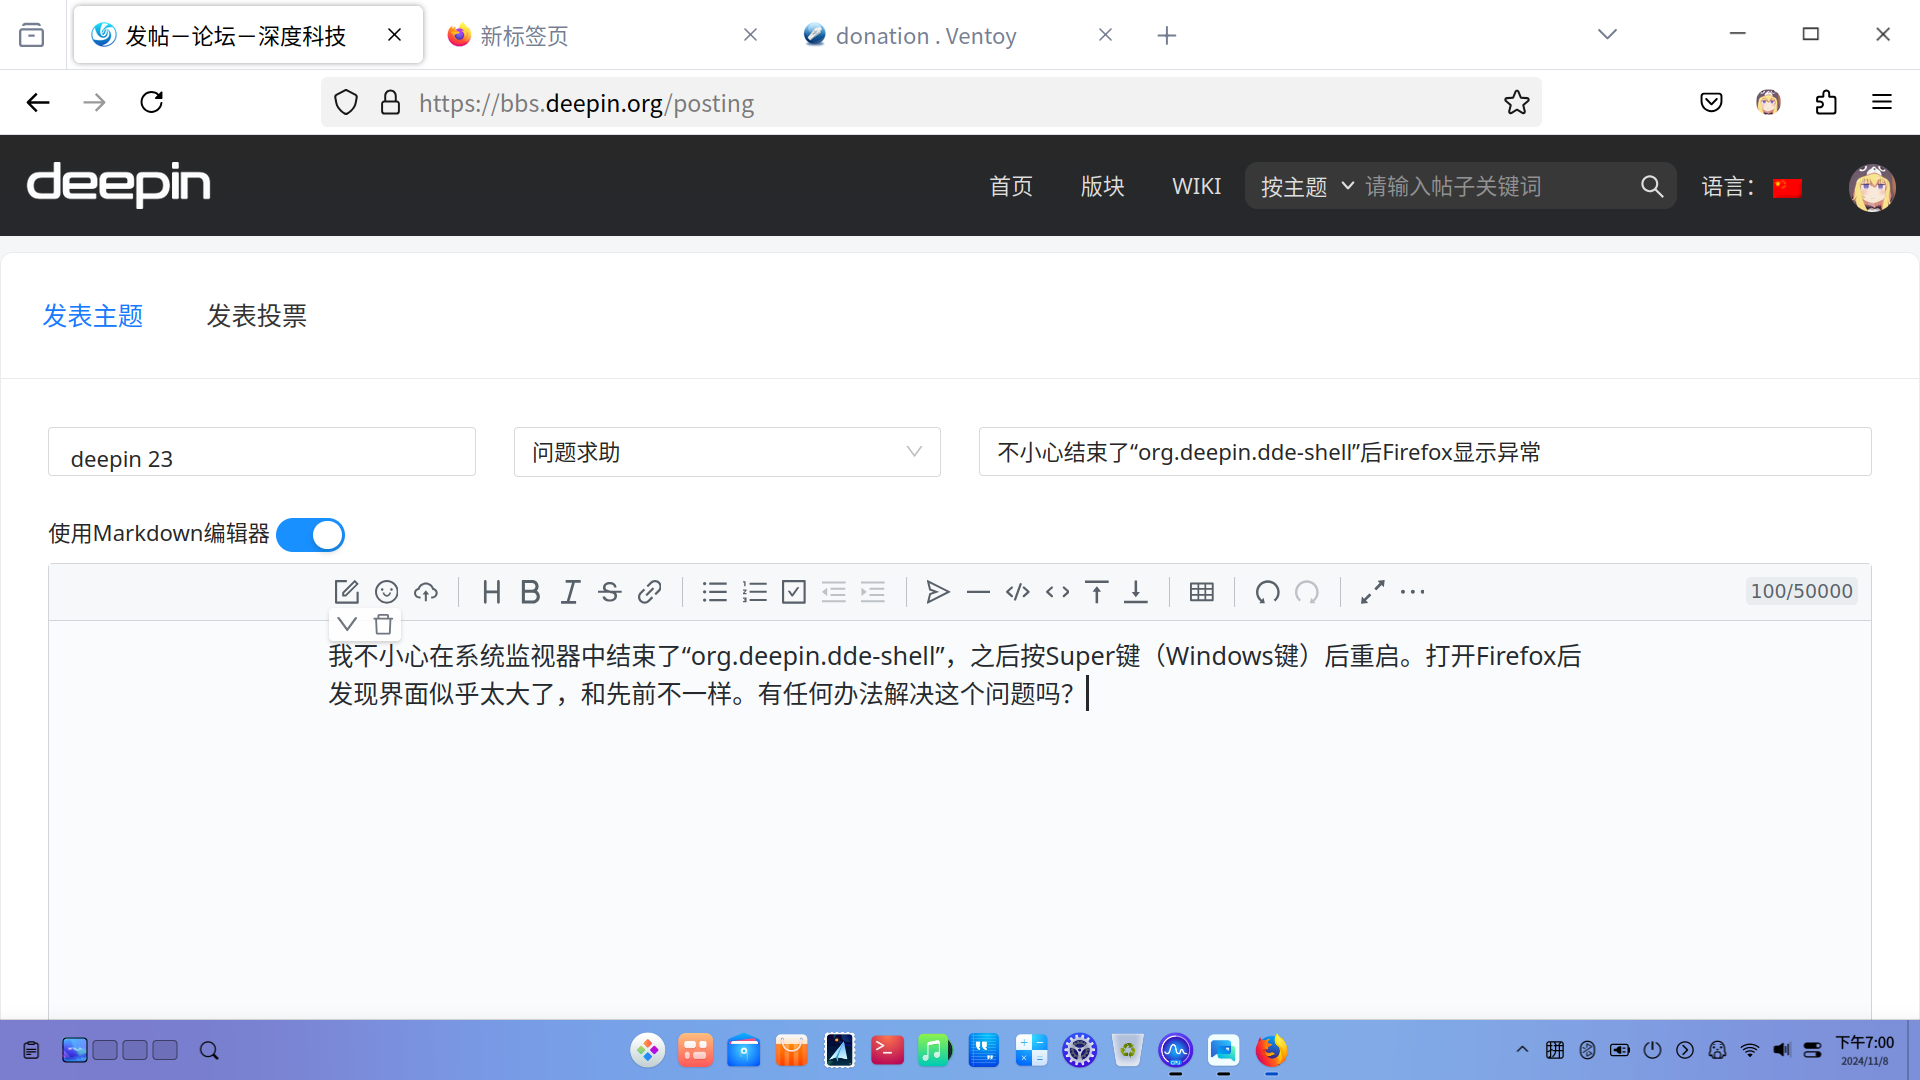Go to 首页 in the navigation bar
1920x1080 pixels.
pyautogui.click(x=1011, y=186)
